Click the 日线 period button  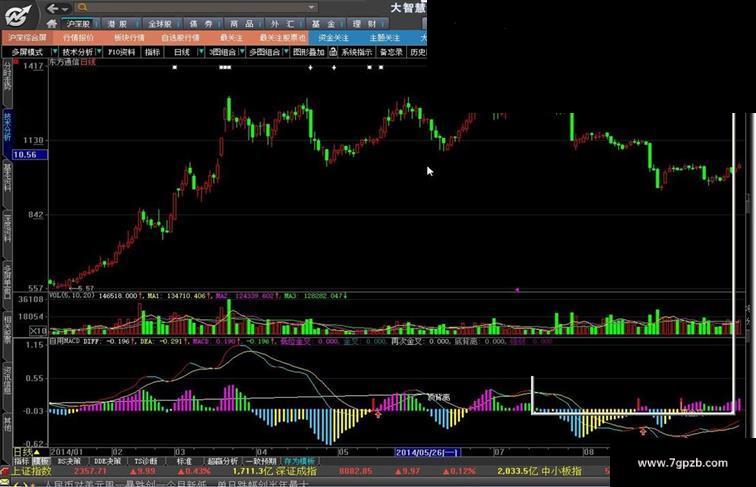tap(182, 52)
